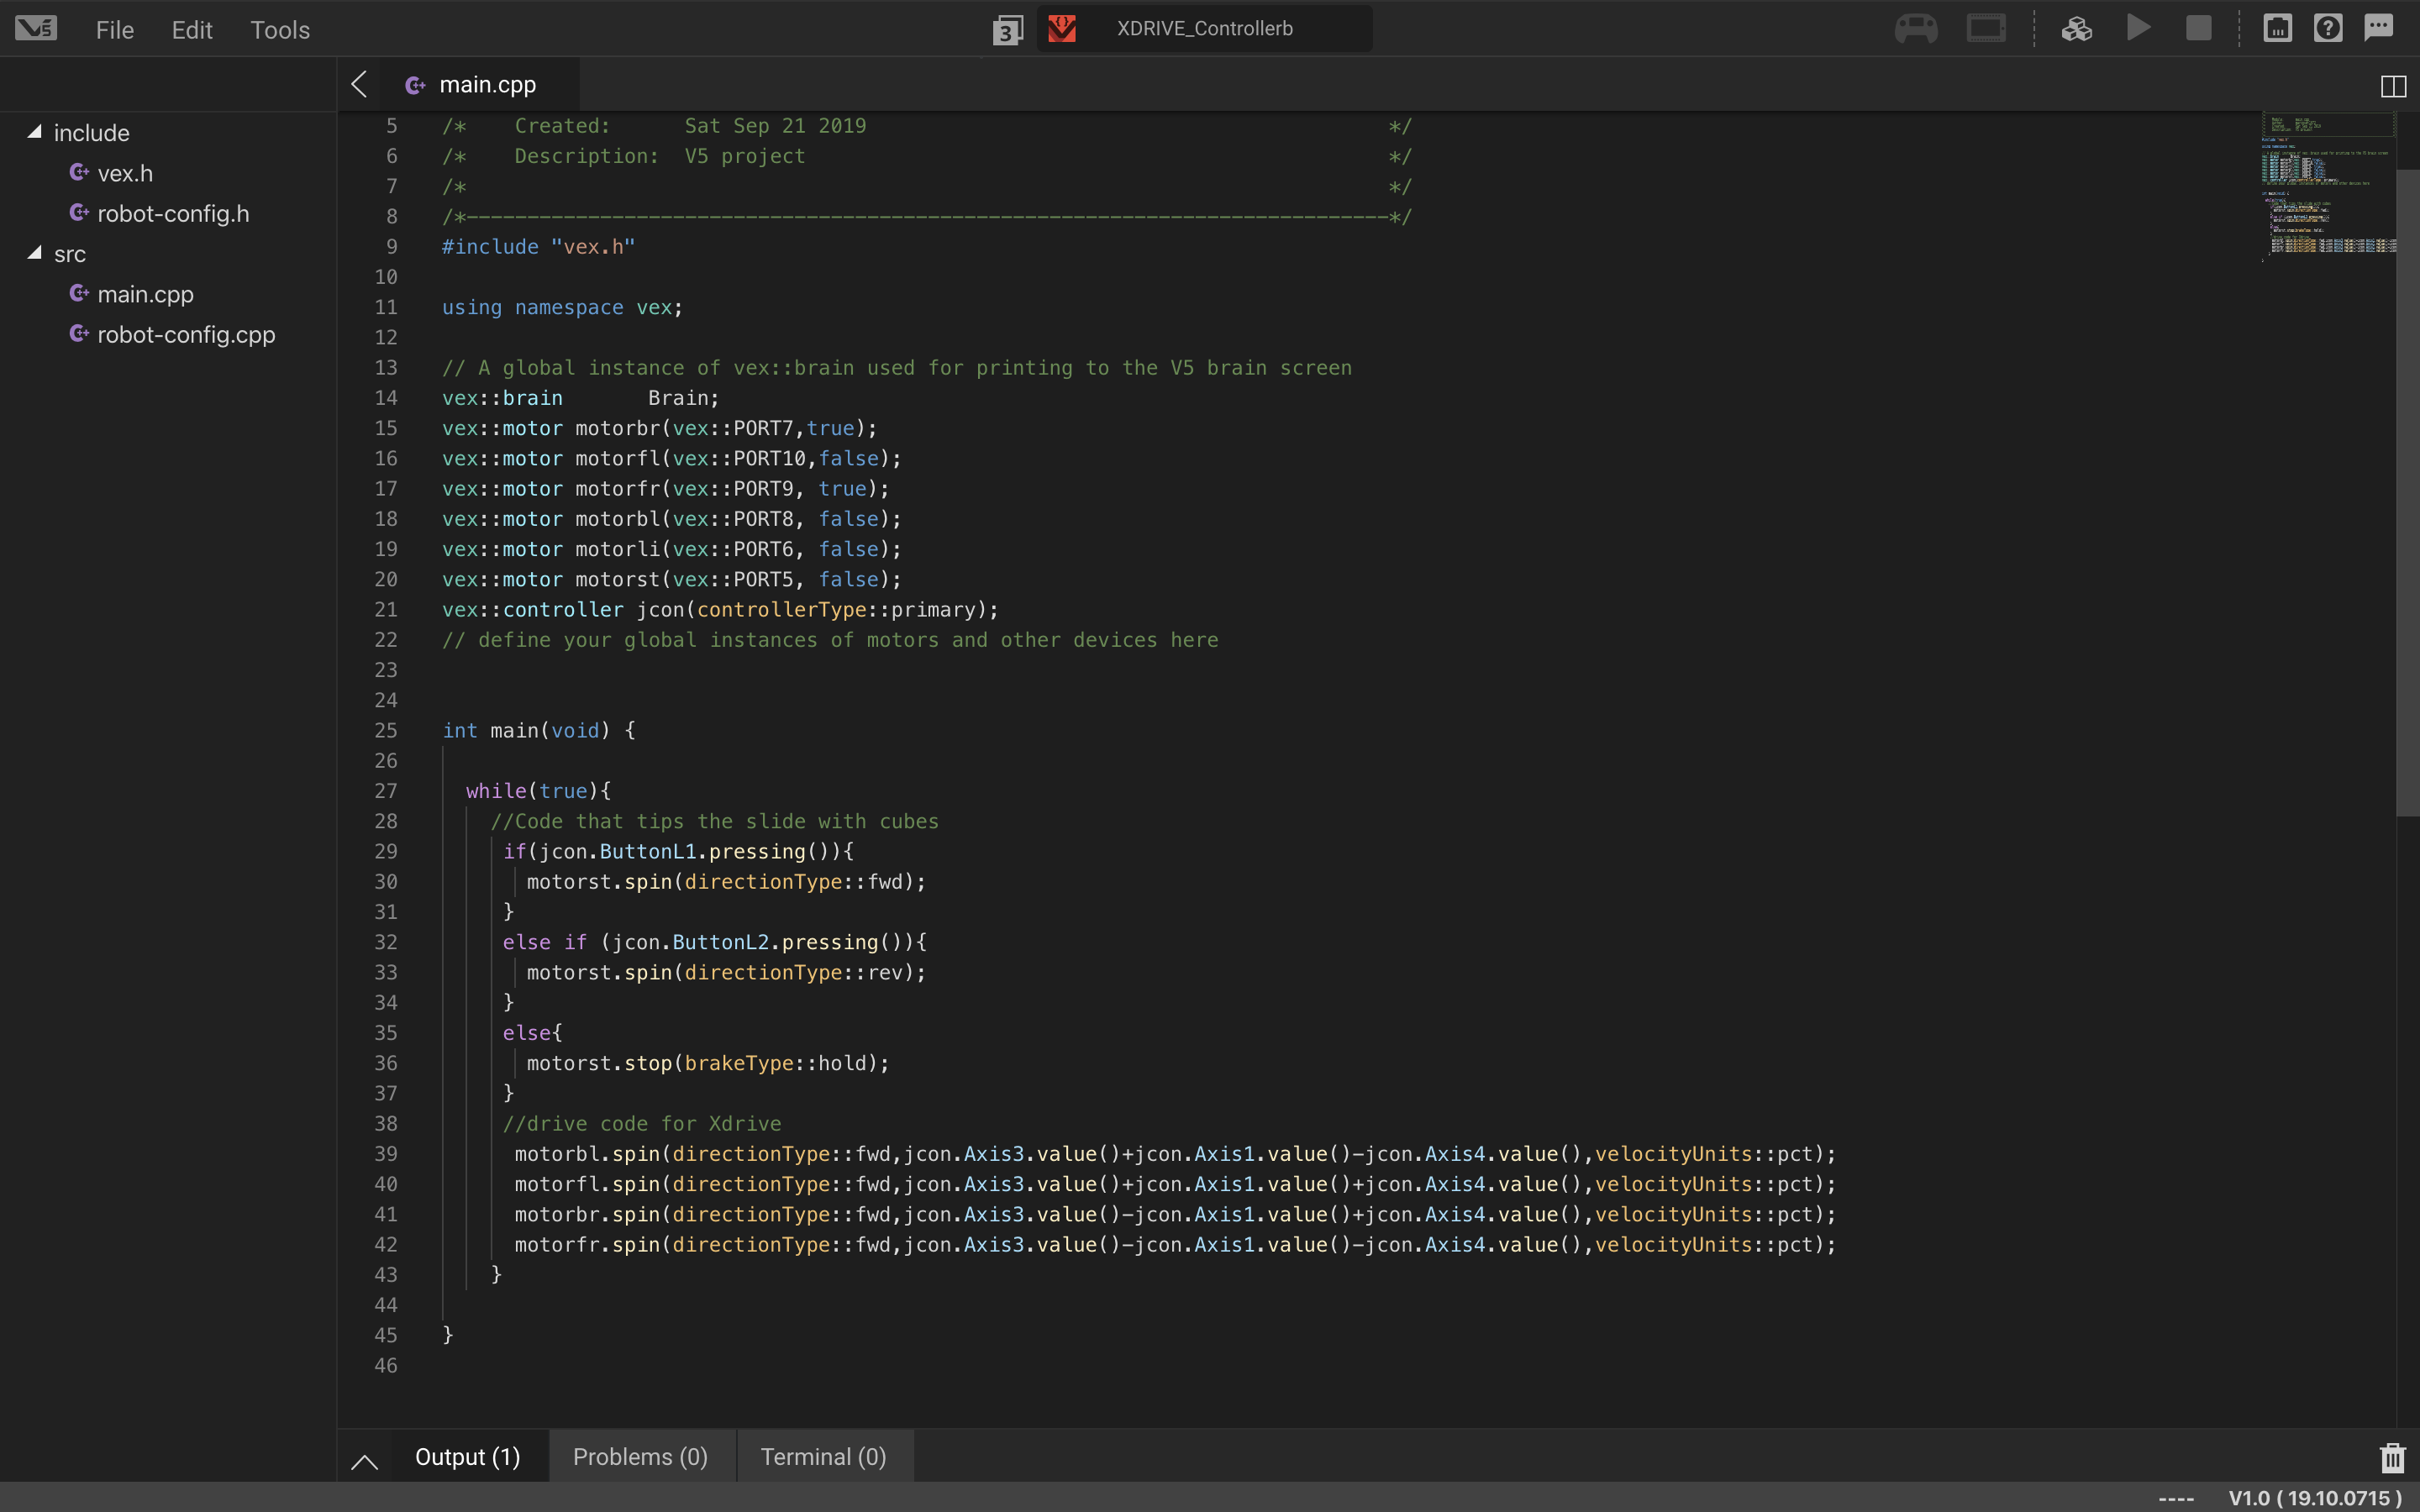Switch to the Problems (0) tab
2420x1512 pixels.
point(640,1457)
